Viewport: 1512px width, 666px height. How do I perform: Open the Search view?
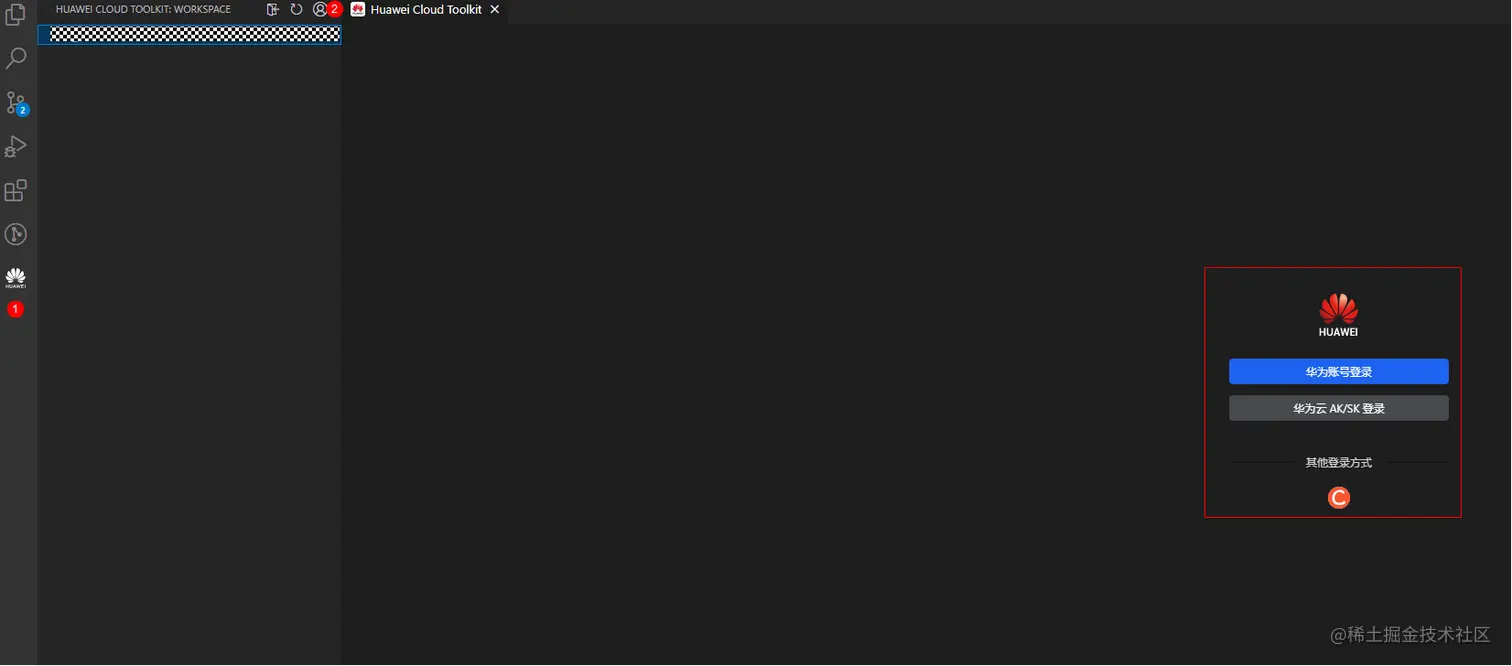16,58
